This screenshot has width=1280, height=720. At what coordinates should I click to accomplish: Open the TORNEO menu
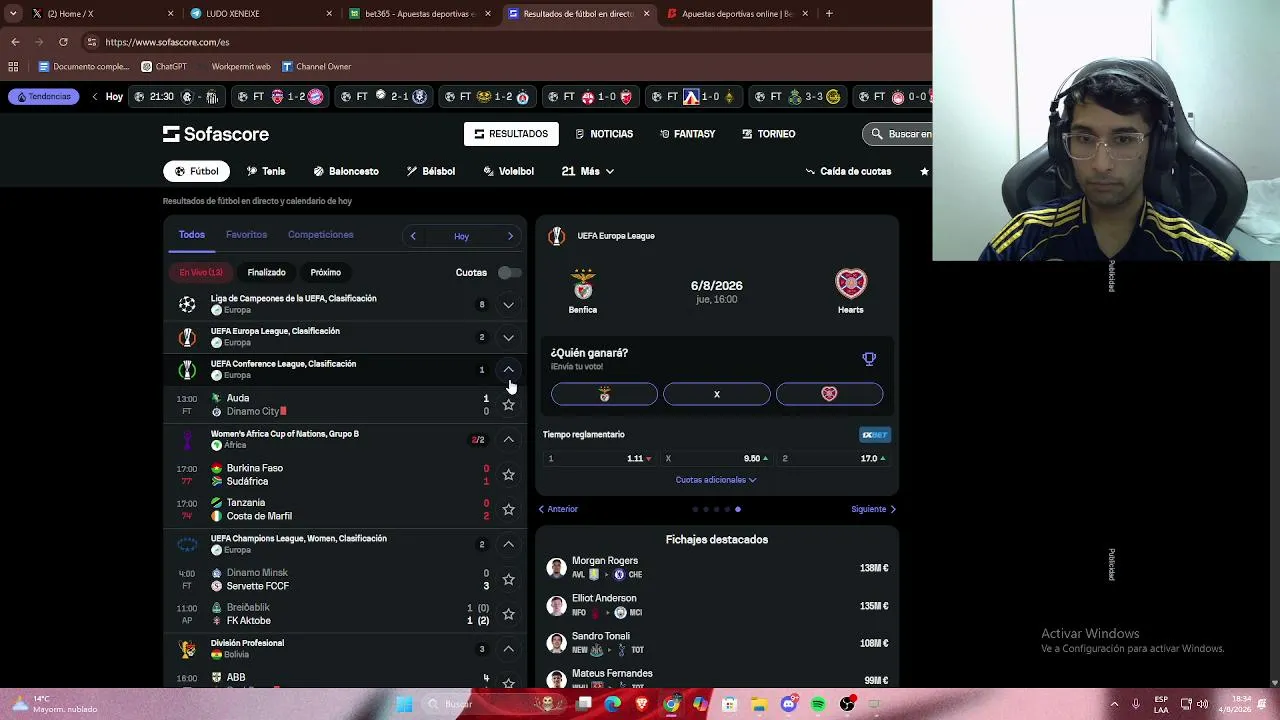[769, 134]
